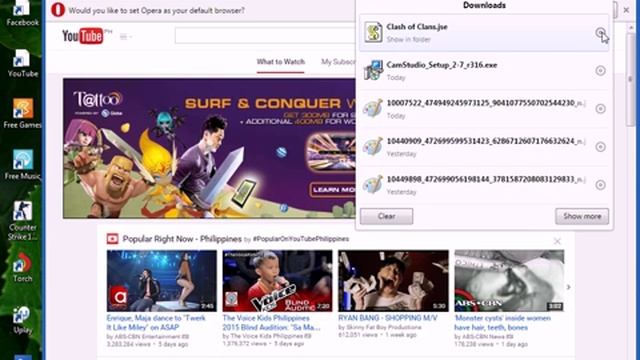Open the YouTube guide menu dropdown
This screenshot has height=360, width=640.
coord(125,37)
